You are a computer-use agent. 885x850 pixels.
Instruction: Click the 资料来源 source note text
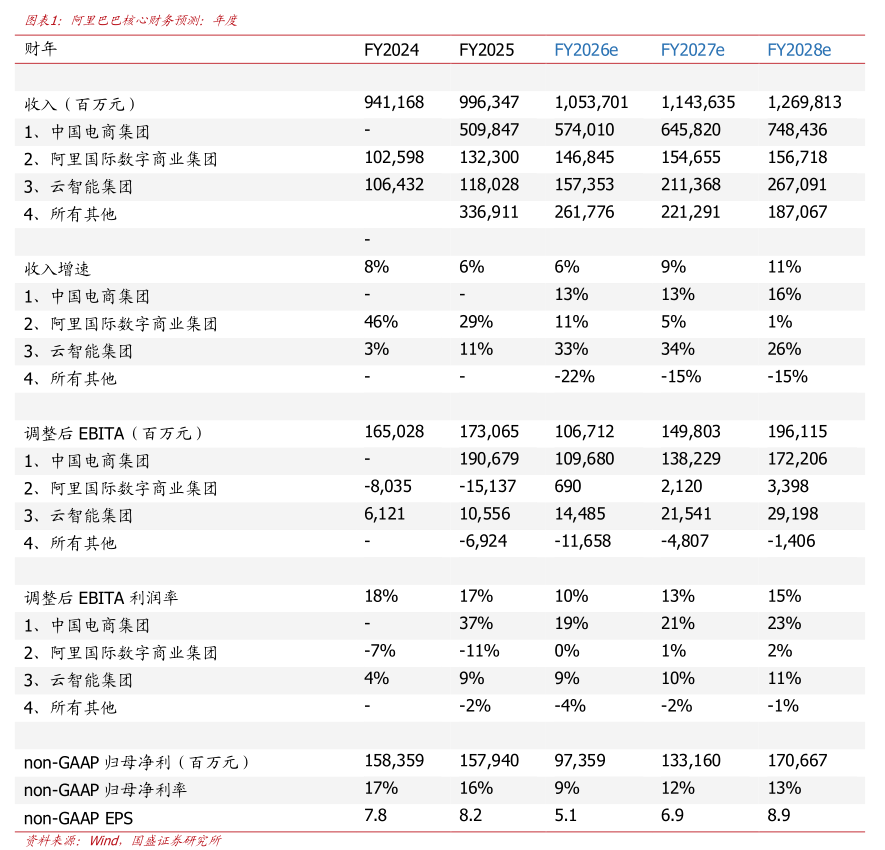tap(123, 841)
